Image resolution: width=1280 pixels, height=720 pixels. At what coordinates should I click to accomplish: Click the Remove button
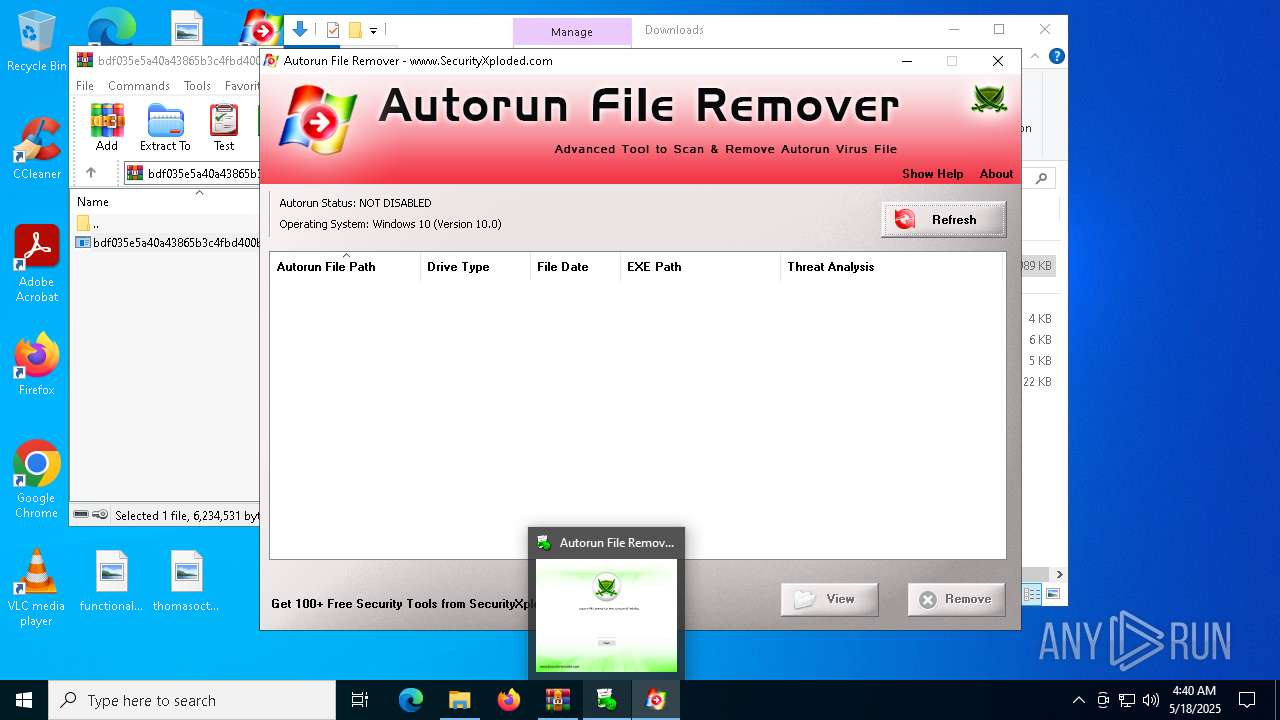(x=956, y=599)
